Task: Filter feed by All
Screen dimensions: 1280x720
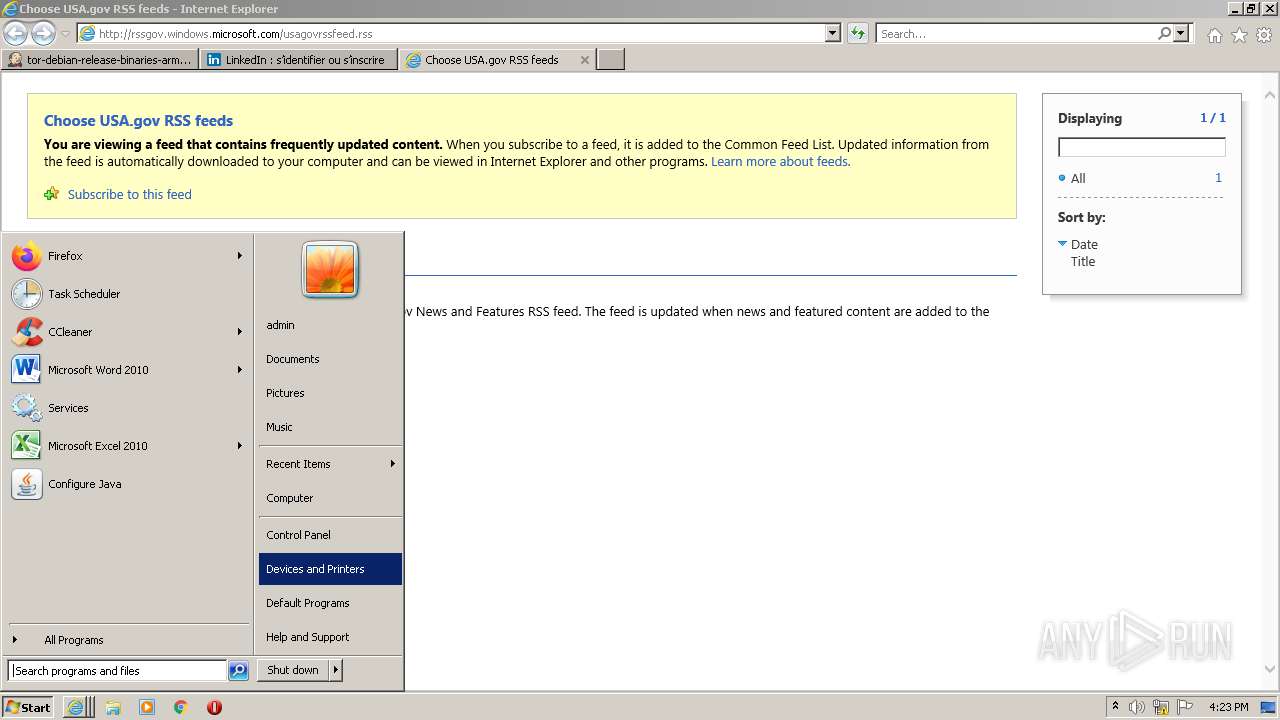Action: pos(1078,178)
